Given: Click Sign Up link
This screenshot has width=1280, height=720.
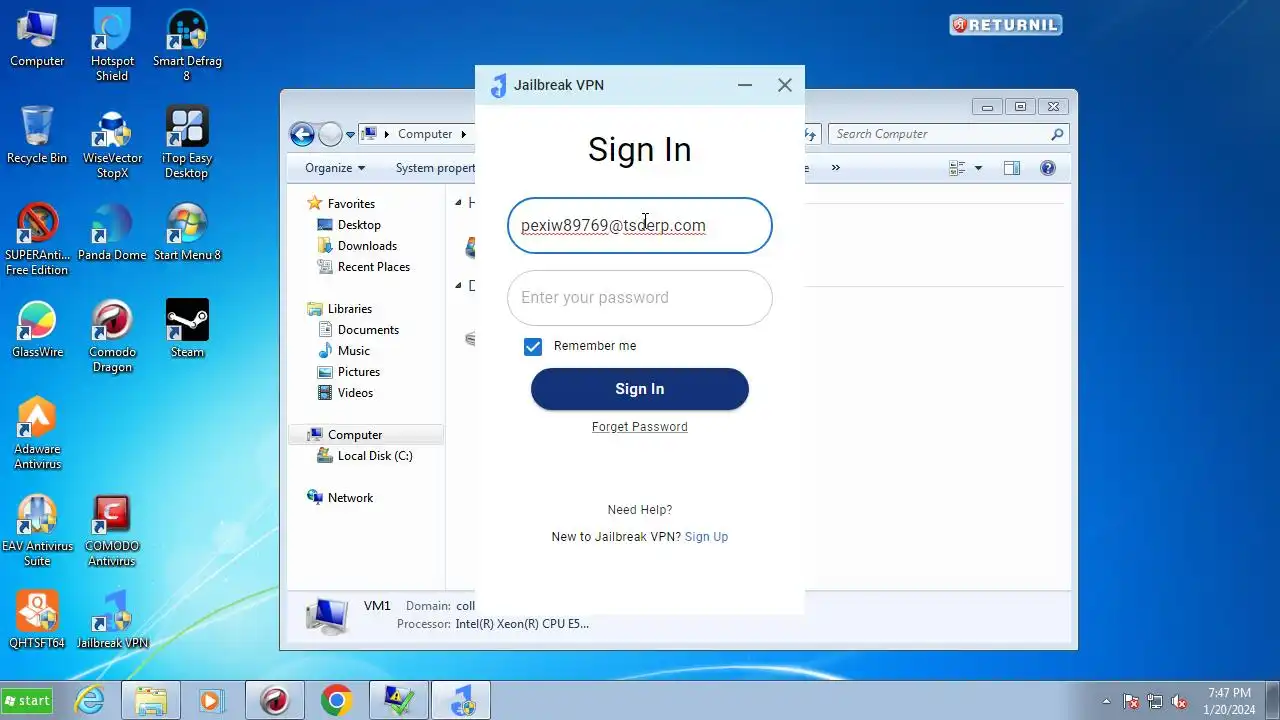Looking at the screenshot, I should pos(706,537).
